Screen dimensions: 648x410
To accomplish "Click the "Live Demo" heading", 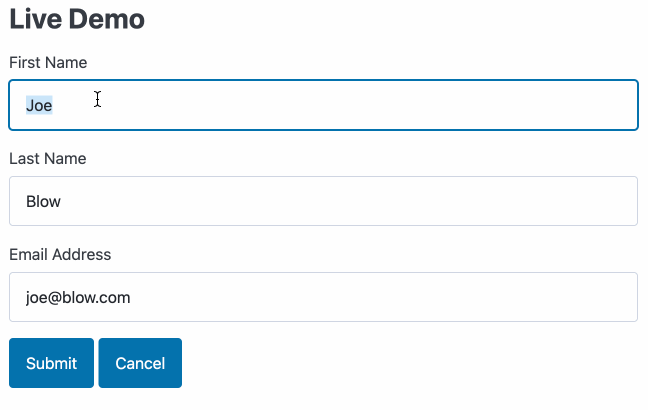I will click(77, 19).
